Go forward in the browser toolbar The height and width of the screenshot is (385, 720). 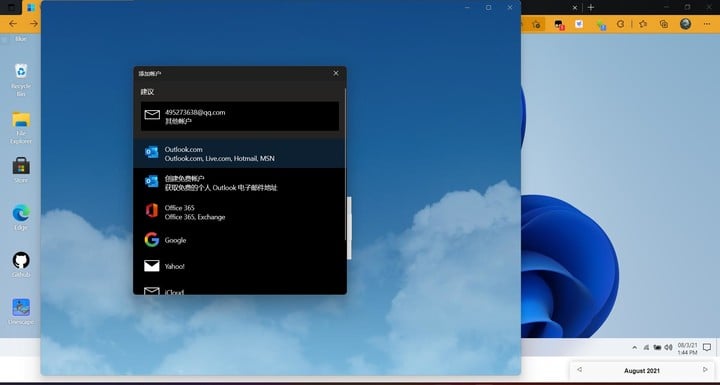[34, 23]
